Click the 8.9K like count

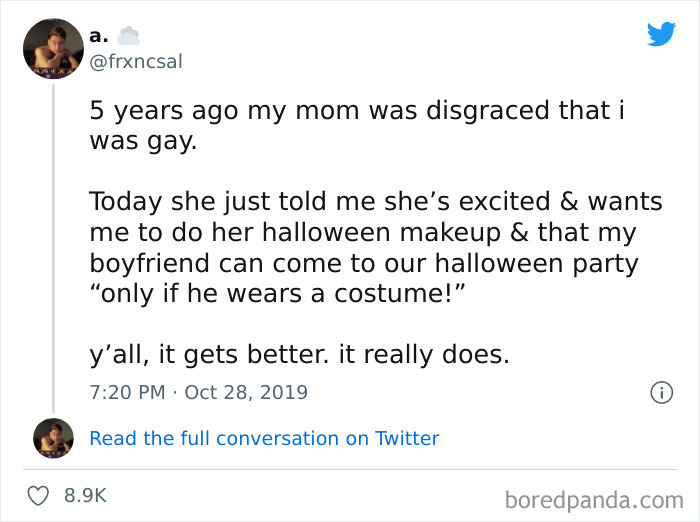tap(85, 495)
